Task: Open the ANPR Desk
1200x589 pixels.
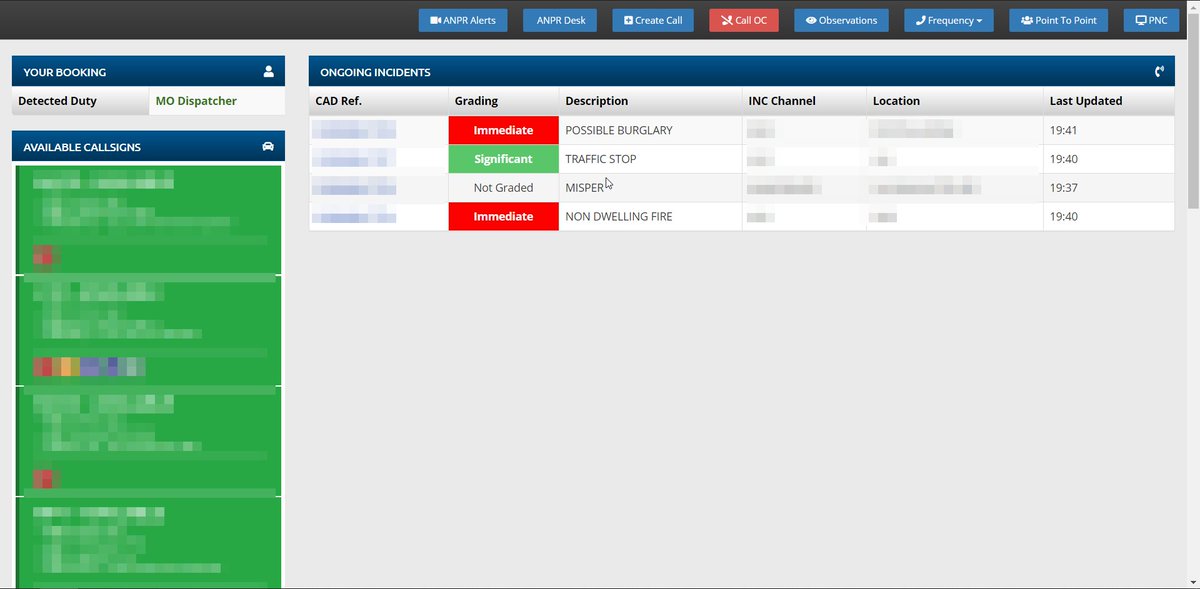Action: point(560,20)
